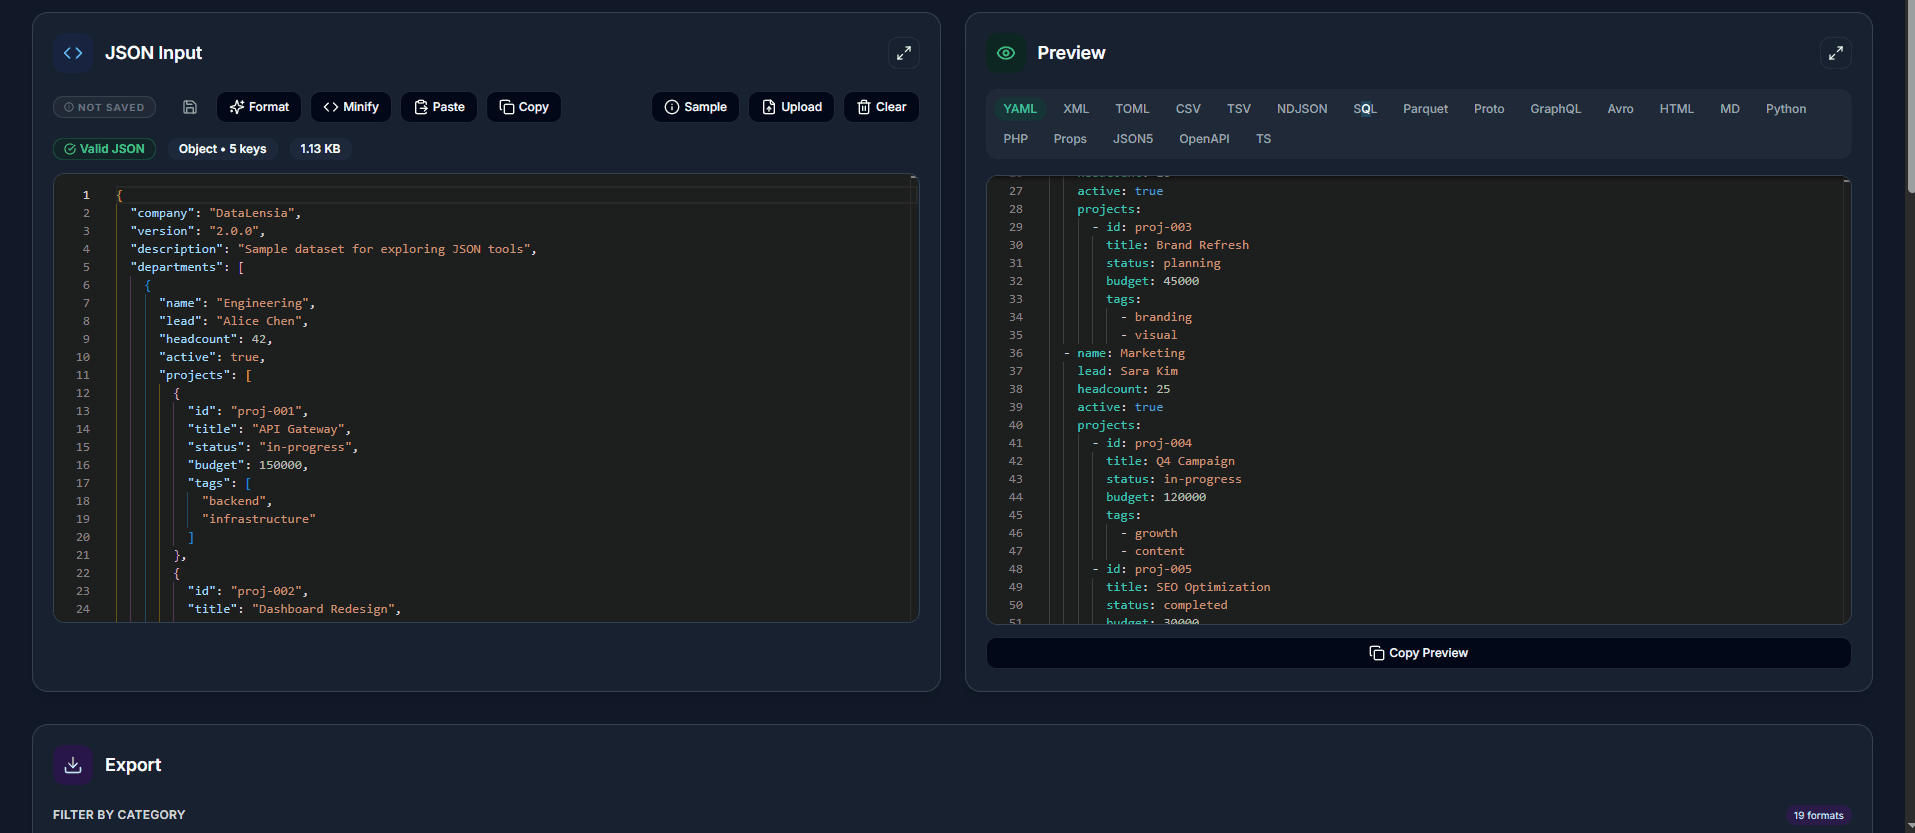Switch preview to the TOML tab
1915x833 pixels.
(x=1132, y=109)
